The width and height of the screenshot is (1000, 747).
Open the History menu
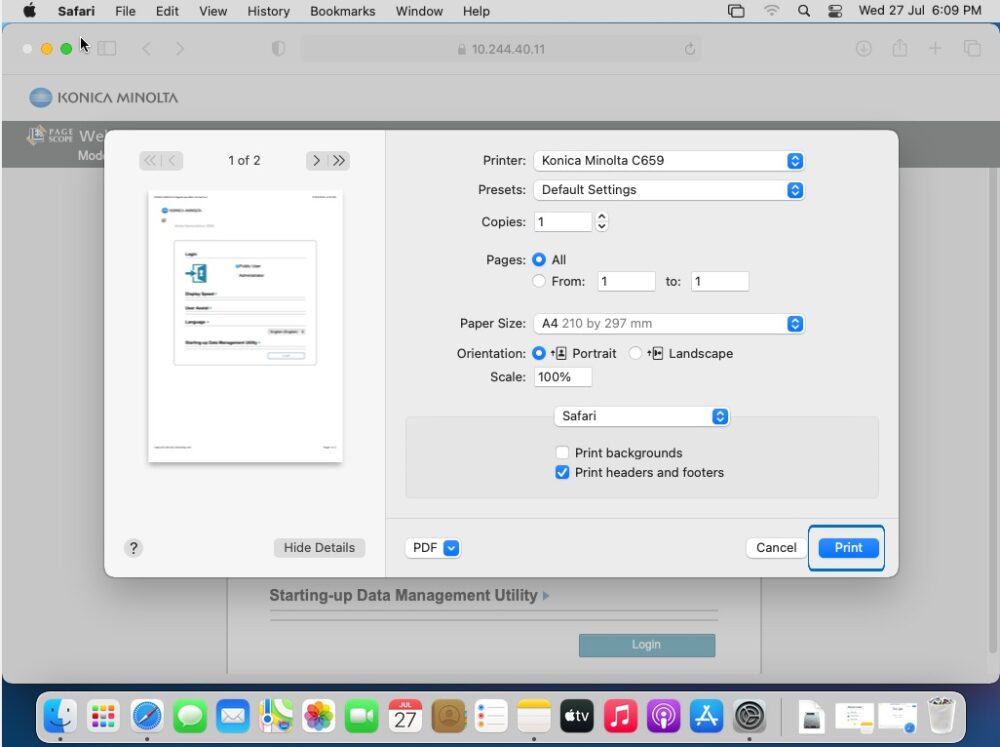tap(267, 11)
